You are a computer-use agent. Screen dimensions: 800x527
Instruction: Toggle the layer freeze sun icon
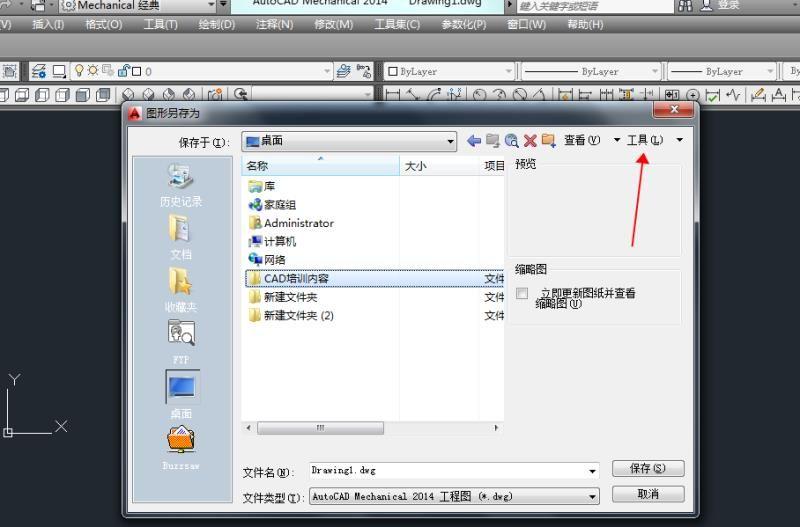(93, 70)
